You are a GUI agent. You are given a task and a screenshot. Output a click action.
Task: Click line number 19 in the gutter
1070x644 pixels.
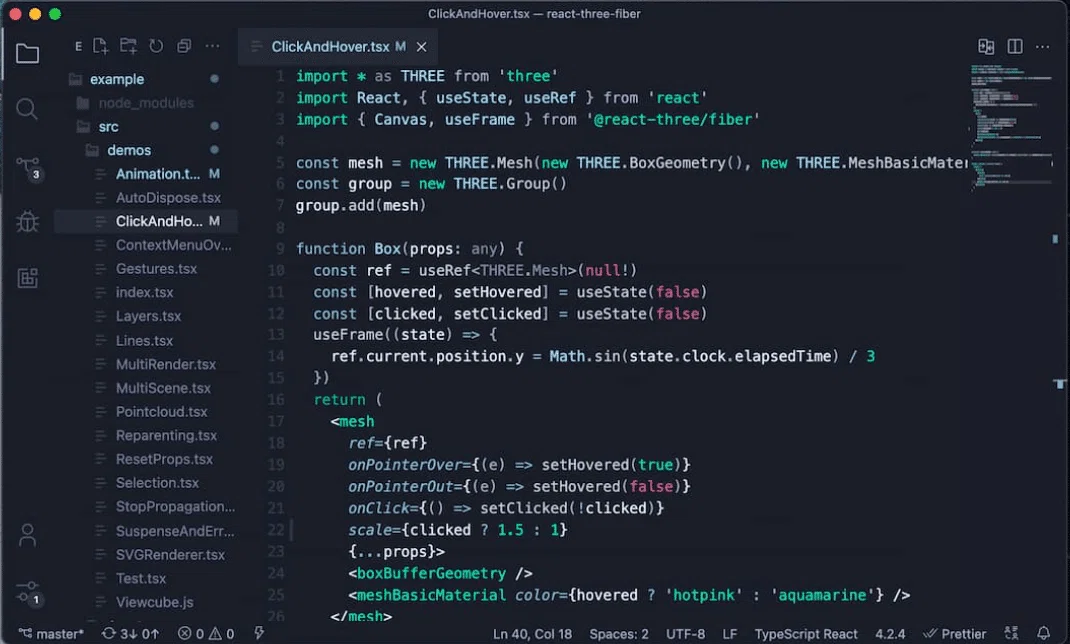coord(276,465)
